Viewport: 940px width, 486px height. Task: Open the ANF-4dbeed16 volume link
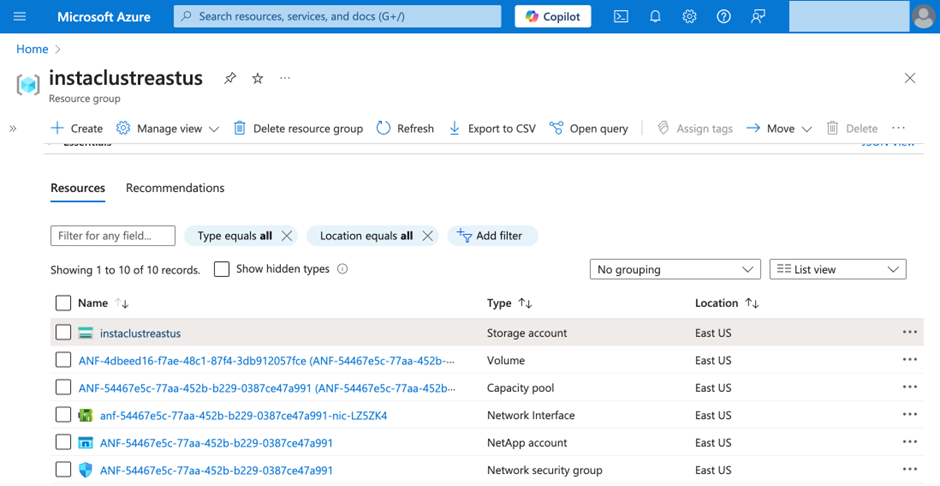tap(267, 361)
